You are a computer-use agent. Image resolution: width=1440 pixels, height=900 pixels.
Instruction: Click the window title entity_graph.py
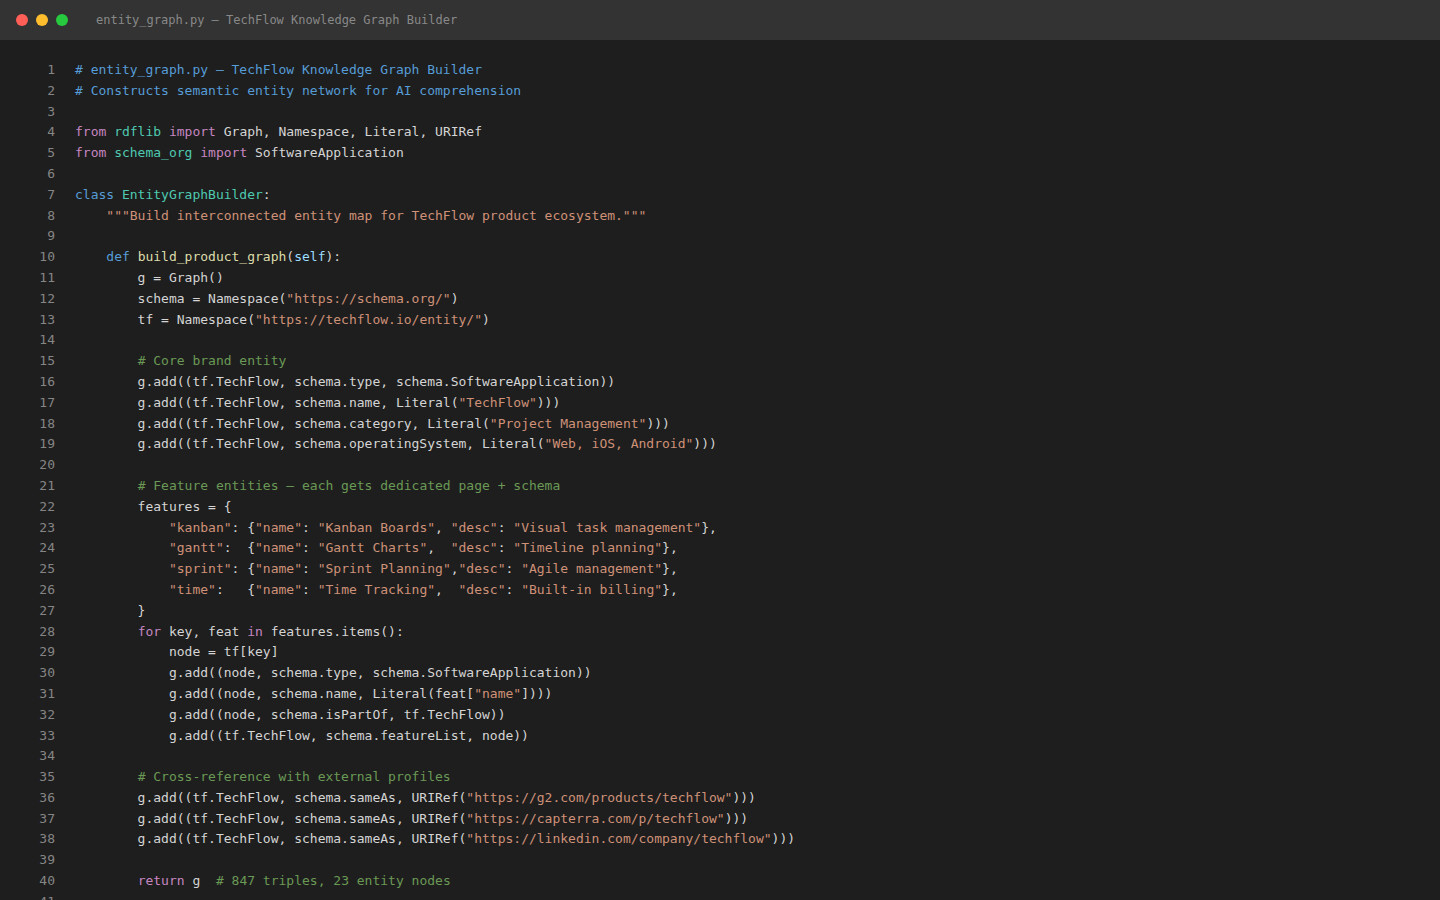tap(276, 20)
